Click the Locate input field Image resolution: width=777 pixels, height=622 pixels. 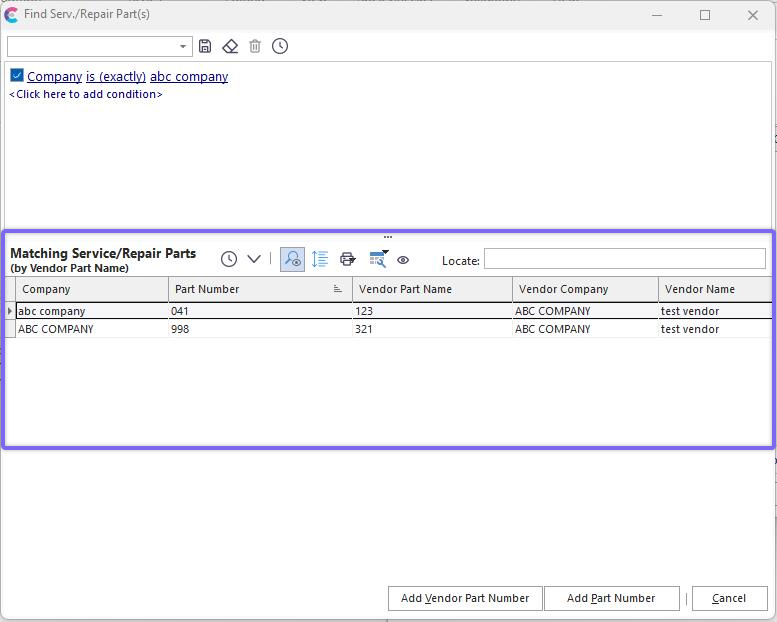click(x=624, y=259)
